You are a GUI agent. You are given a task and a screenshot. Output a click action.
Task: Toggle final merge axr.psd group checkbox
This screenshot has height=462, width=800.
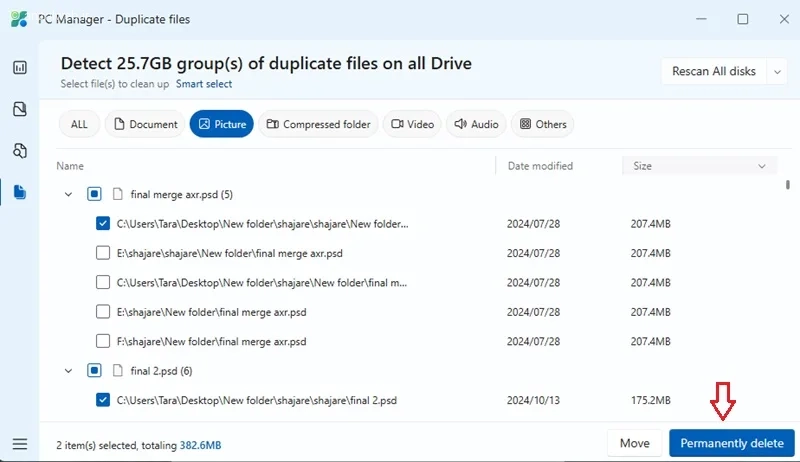(x=94, y=194)
